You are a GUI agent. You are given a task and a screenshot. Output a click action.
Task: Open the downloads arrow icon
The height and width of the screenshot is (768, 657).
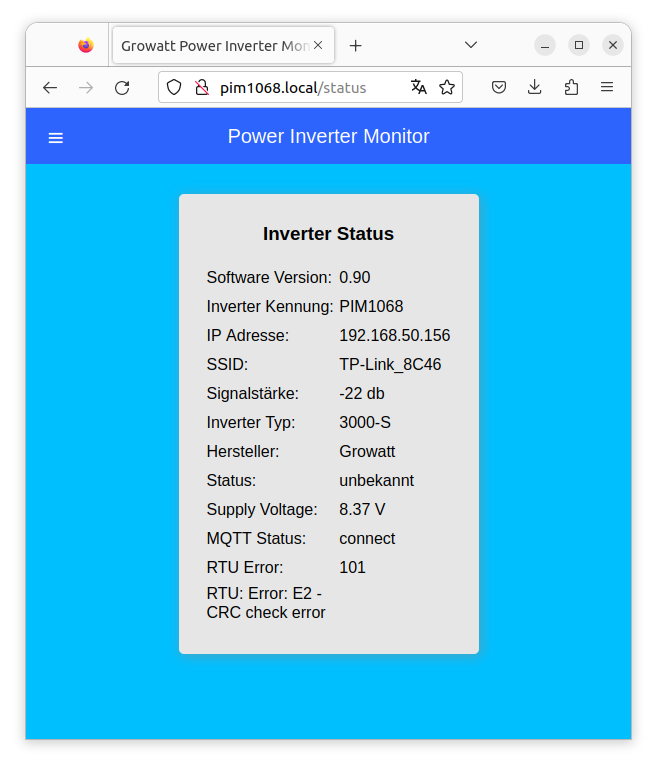pos(535,87)
